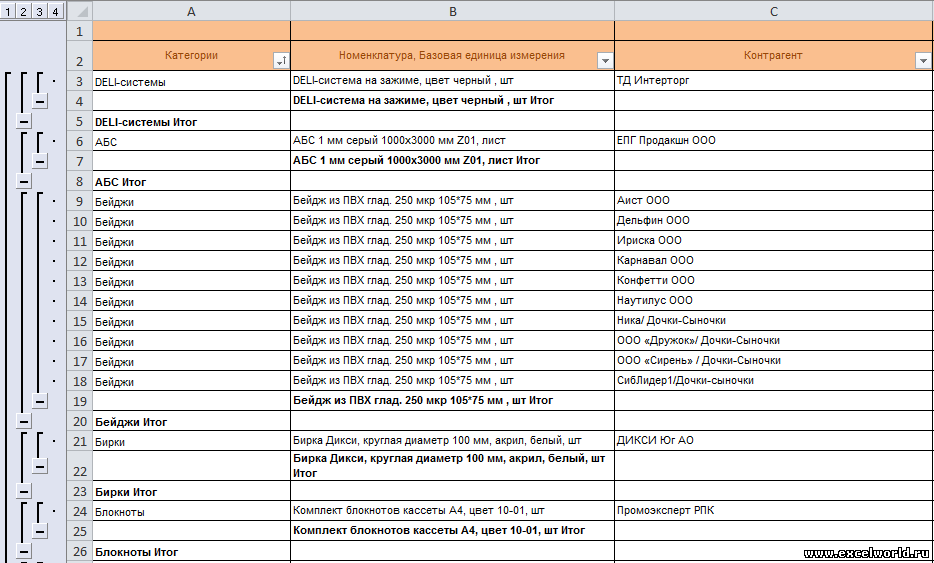Collapse the Бейджи Итог group
The height and width of the screenshot is (563, 934).
click(x=23, y=421)
